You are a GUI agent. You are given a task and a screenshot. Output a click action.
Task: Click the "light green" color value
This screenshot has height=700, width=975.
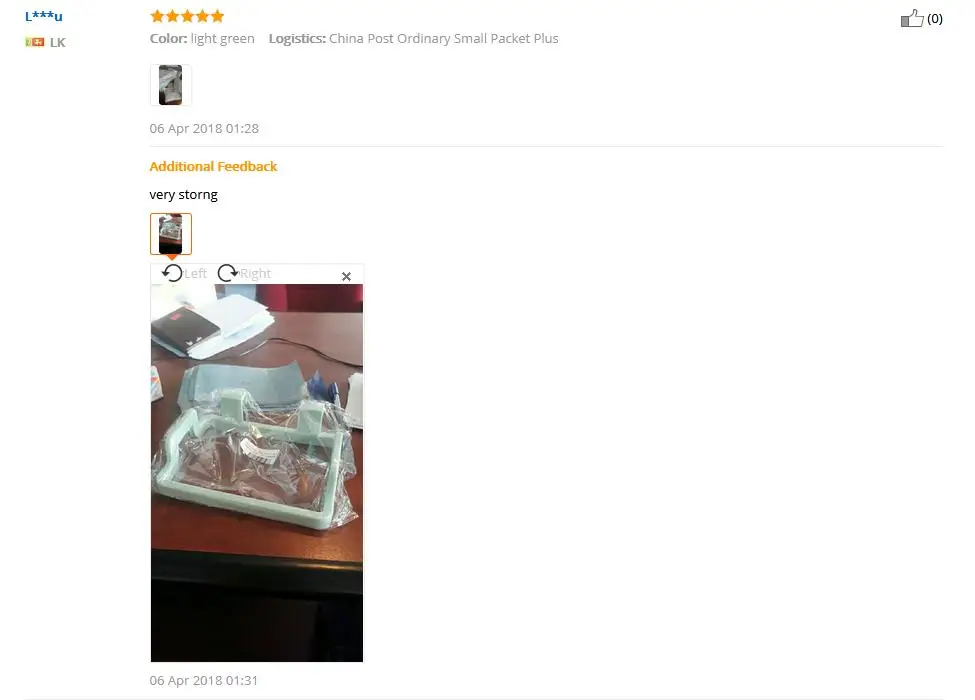pos(223,39)
